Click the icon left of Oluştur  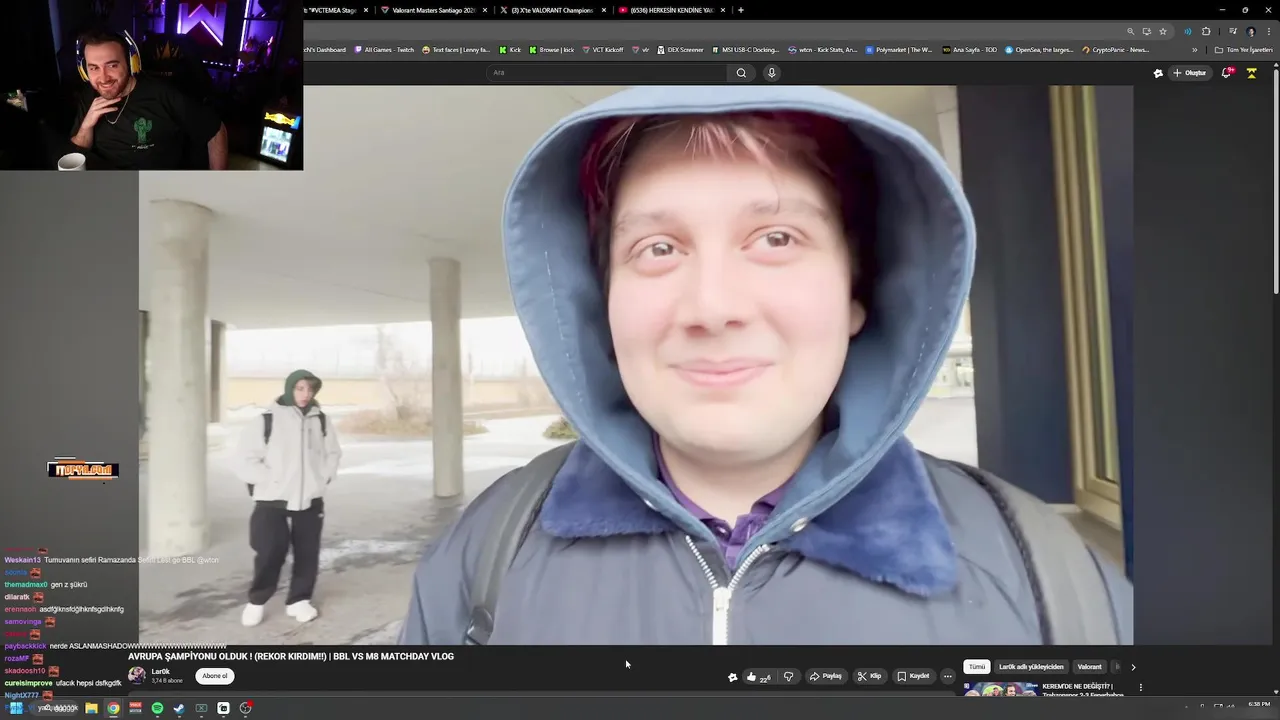pos(1158,73)
